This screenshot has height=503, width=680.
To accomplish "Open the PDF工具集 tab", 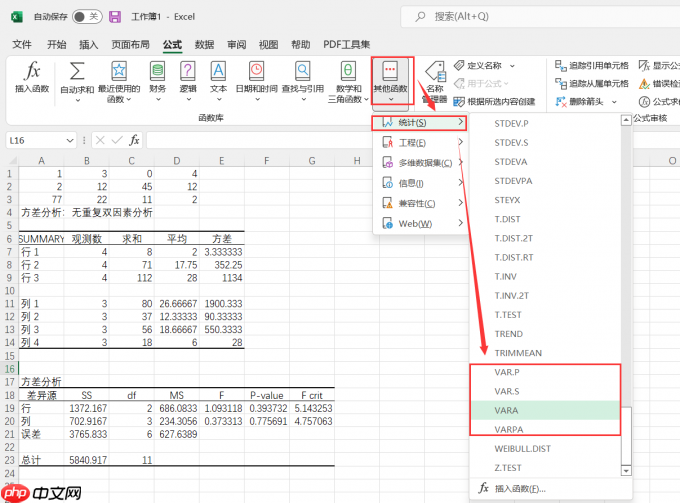I will pyautogui.click(x=347, y=44).
